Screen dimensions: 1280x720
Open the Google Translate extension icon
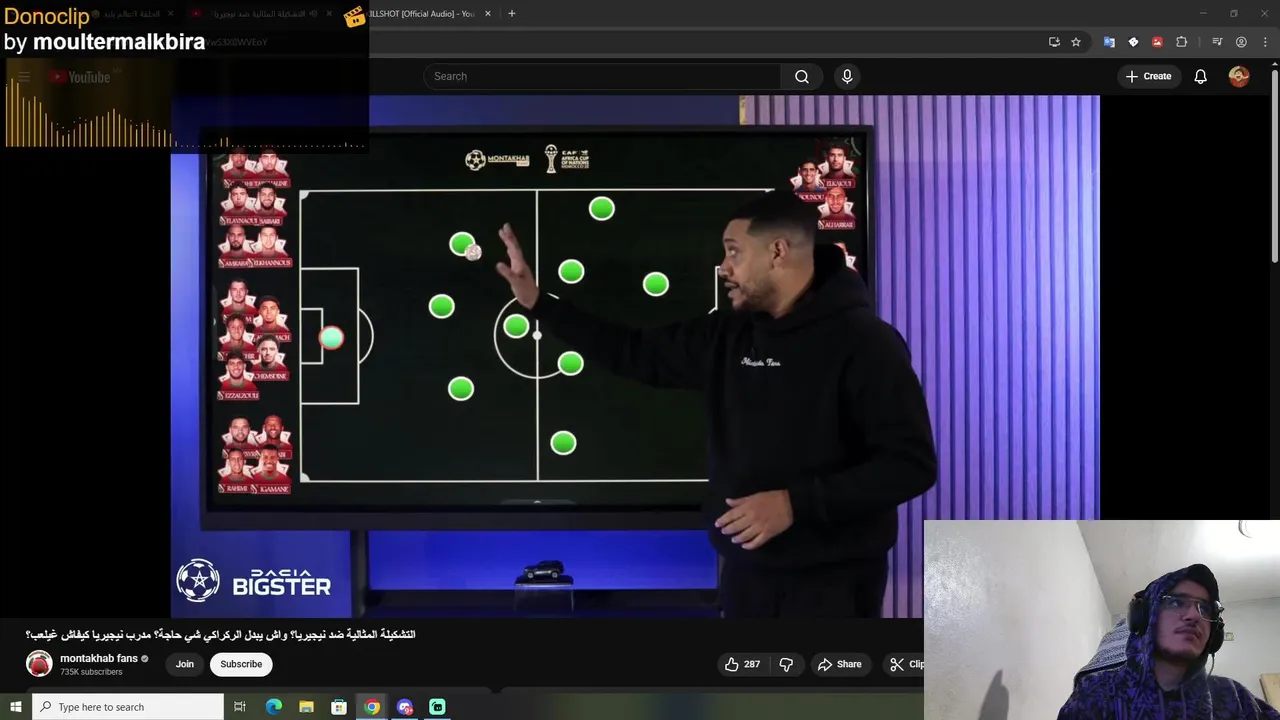(1109, 42)
